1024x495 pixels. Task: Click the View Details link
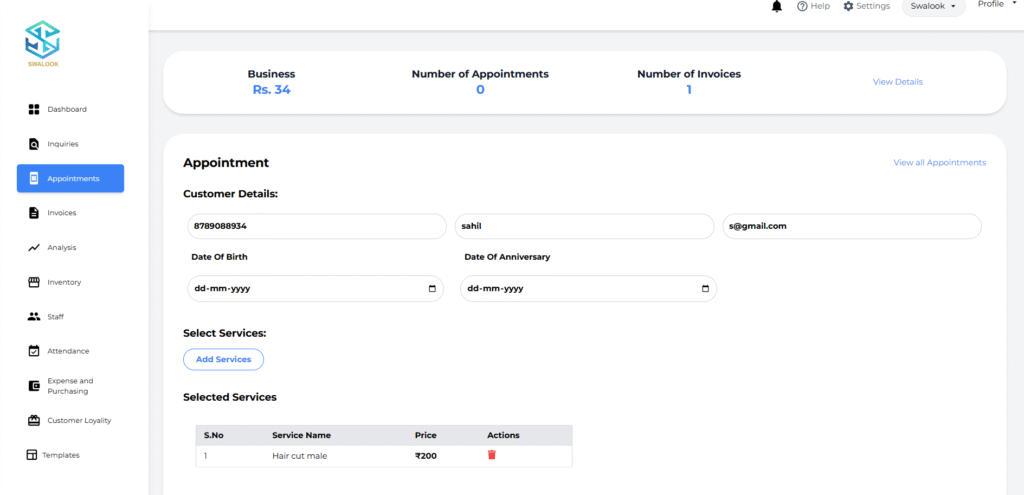click(x=897, y=82)
